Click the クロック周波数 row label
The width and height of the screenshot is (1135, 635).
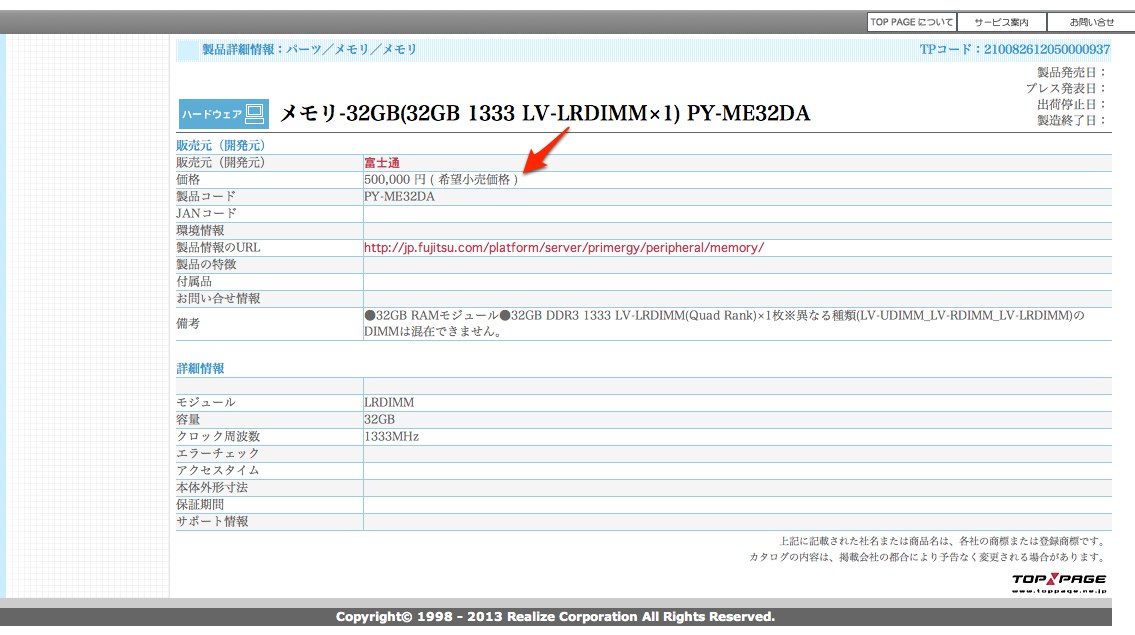click(219, 437)
